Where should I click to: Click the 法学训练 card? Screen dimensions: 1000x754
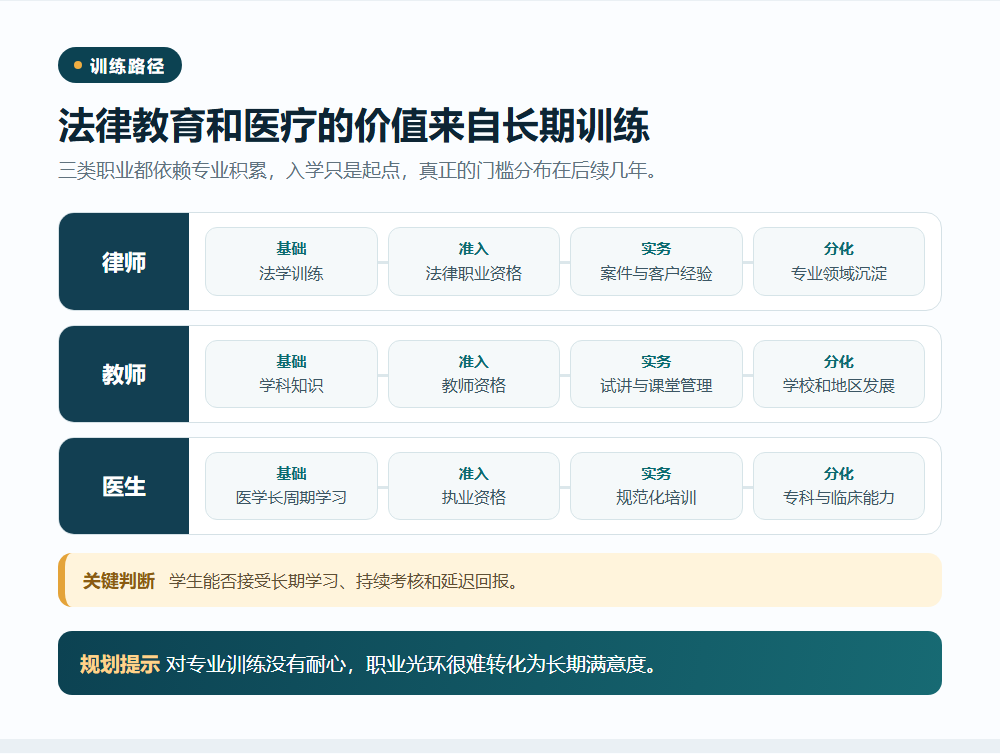(291, 262)
